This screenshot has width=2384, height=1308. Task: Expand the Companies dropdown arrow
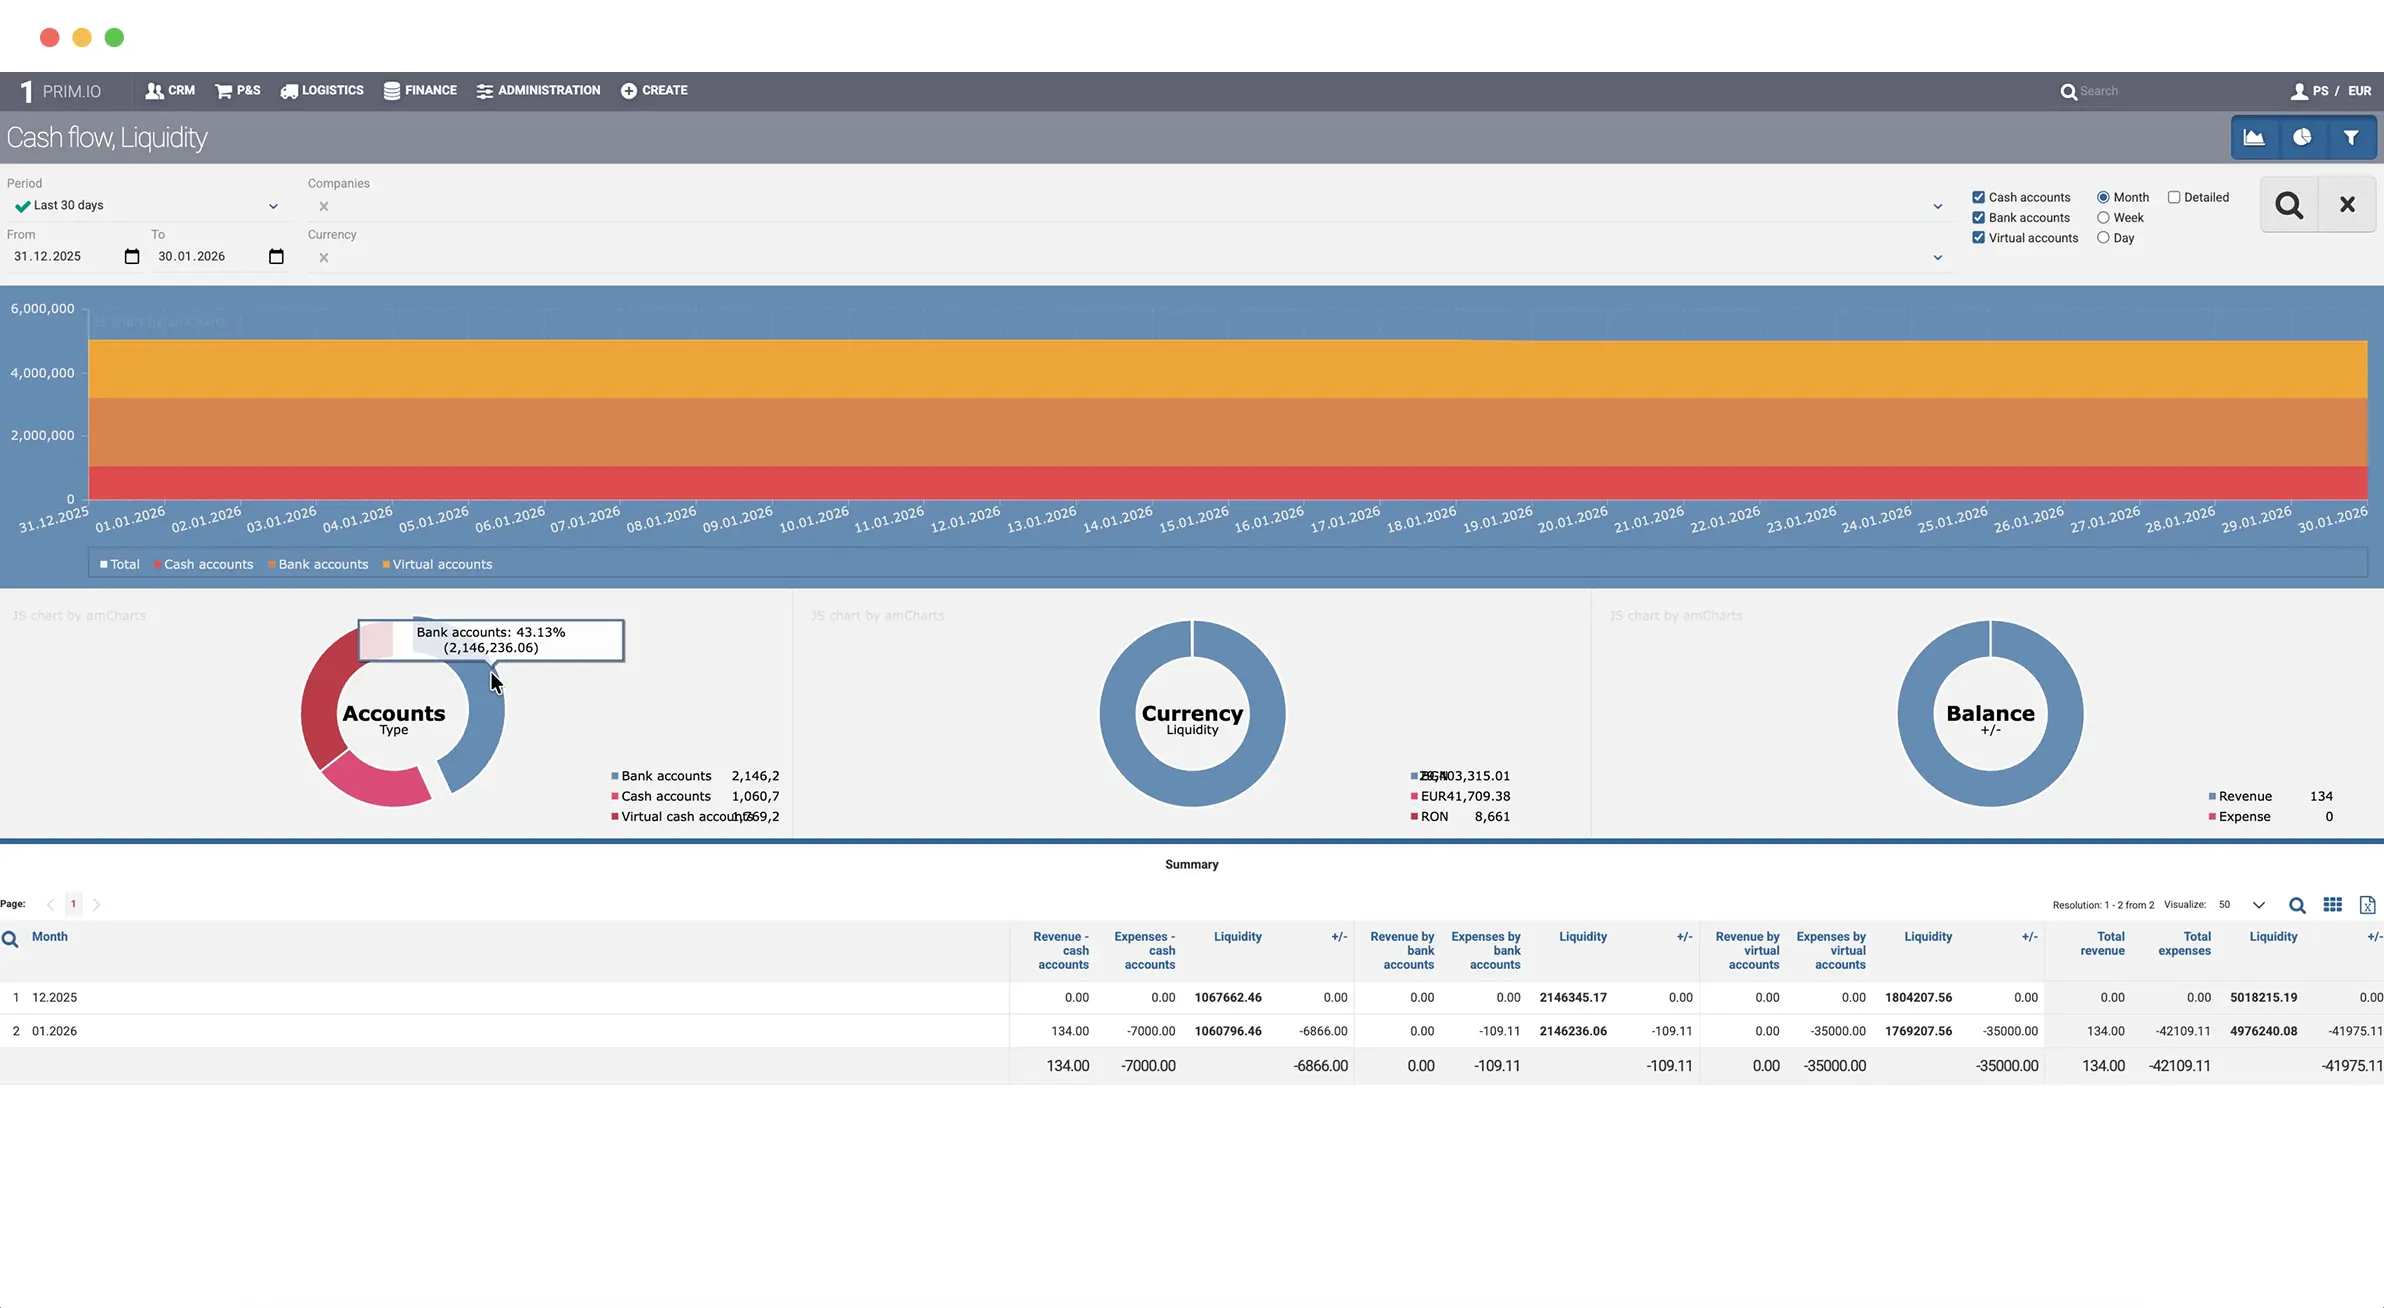(x=1938, y=207)
